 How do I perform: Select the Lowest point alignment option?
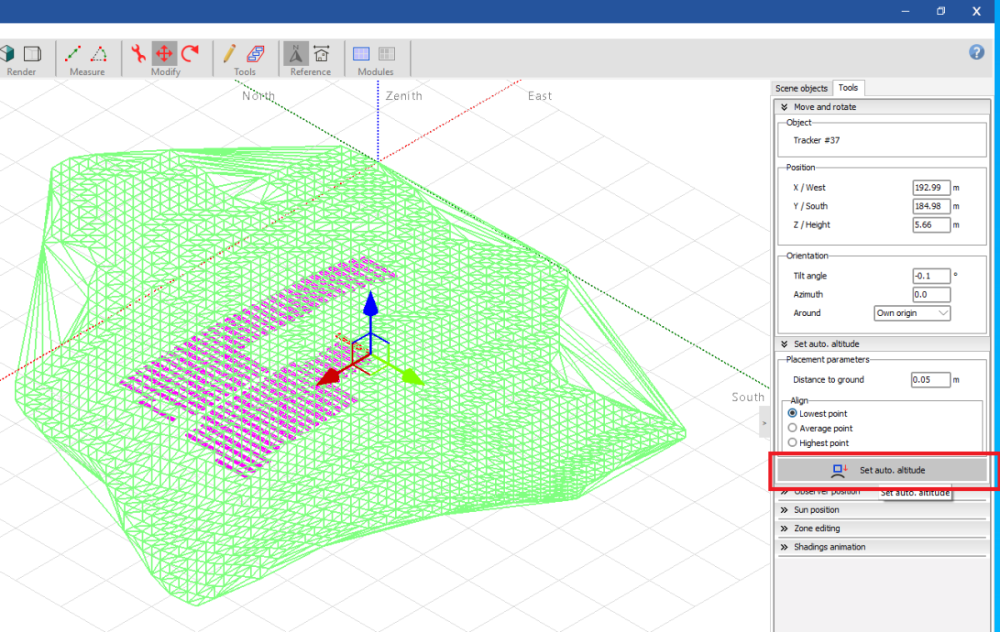pos(793,413)
